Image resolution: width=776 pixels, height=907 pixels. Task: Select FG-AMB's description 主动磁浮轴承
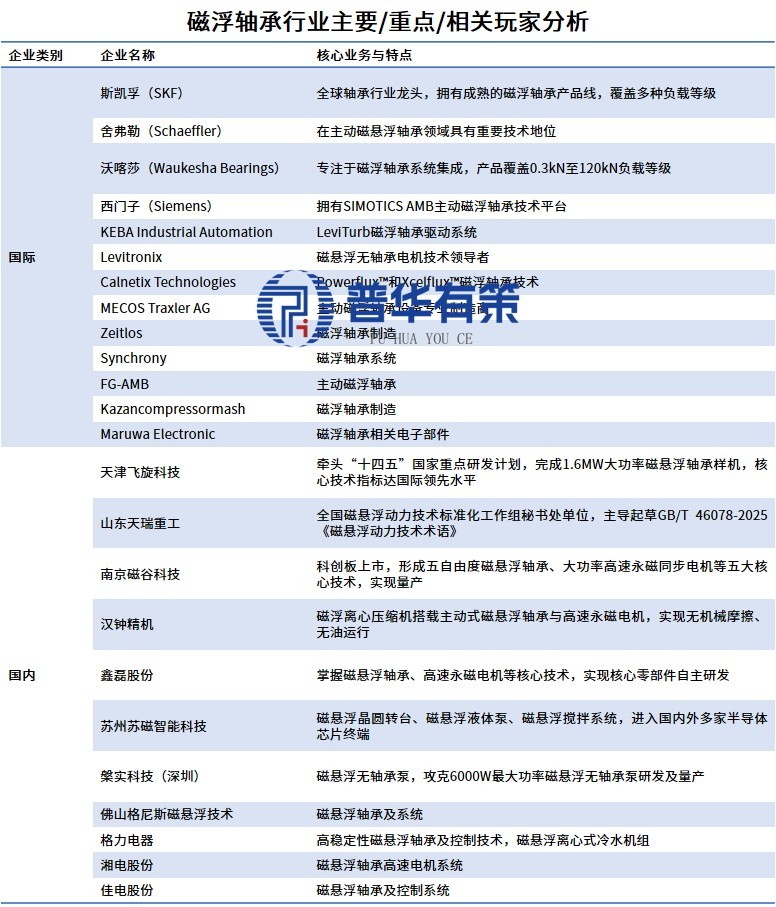357,384
